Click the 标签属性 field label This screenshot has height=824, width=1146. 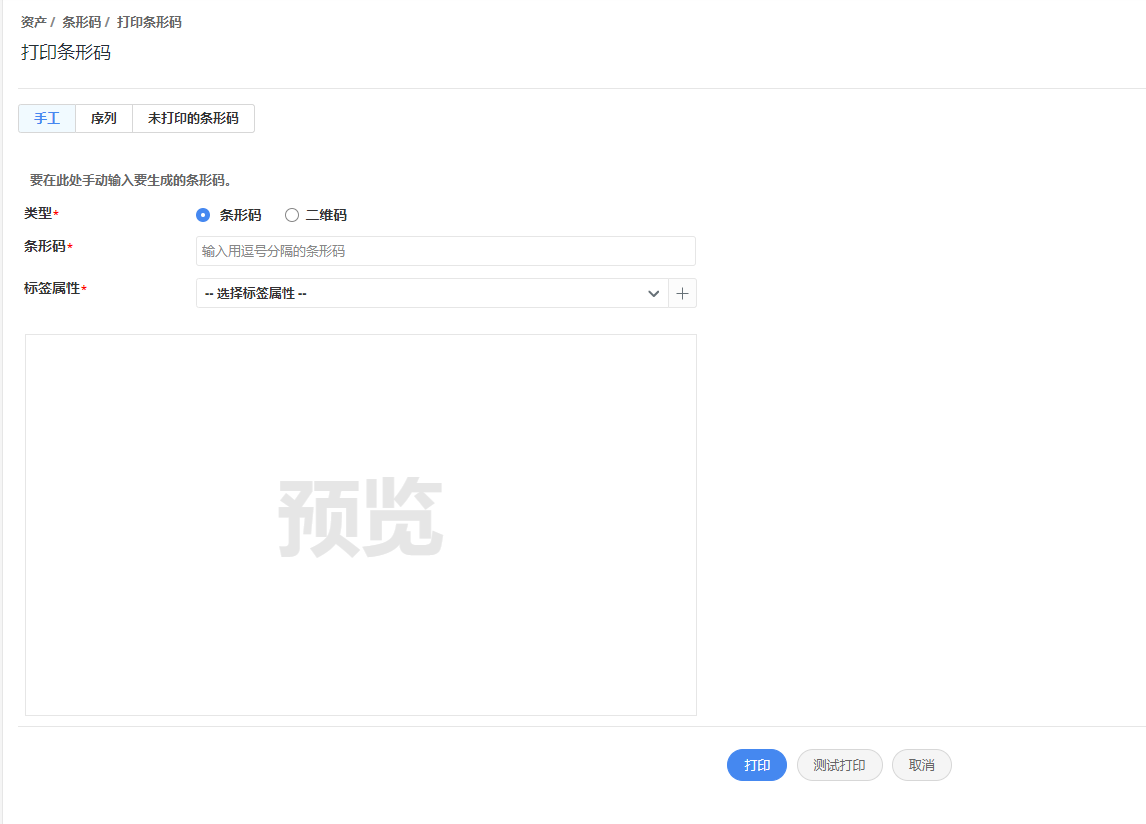(x=52, y=288)
